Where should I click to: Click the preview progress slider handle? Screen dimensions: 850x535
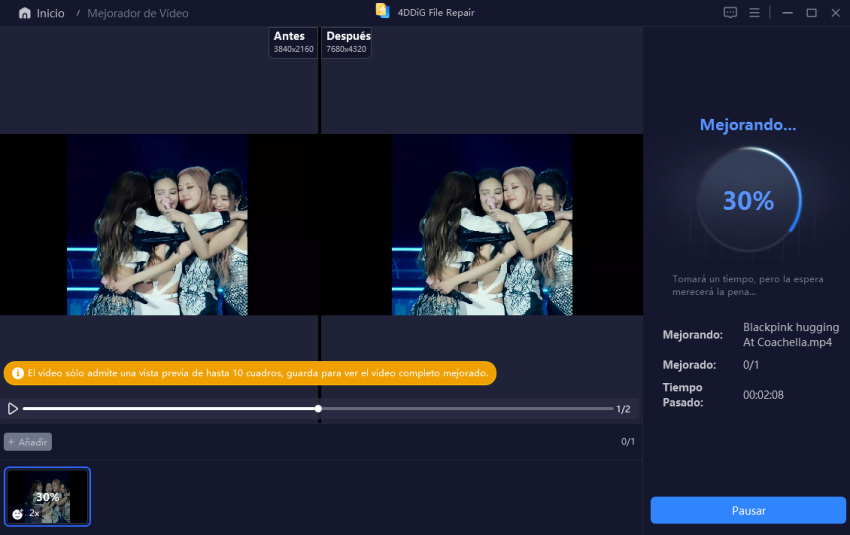click(318, 409)
